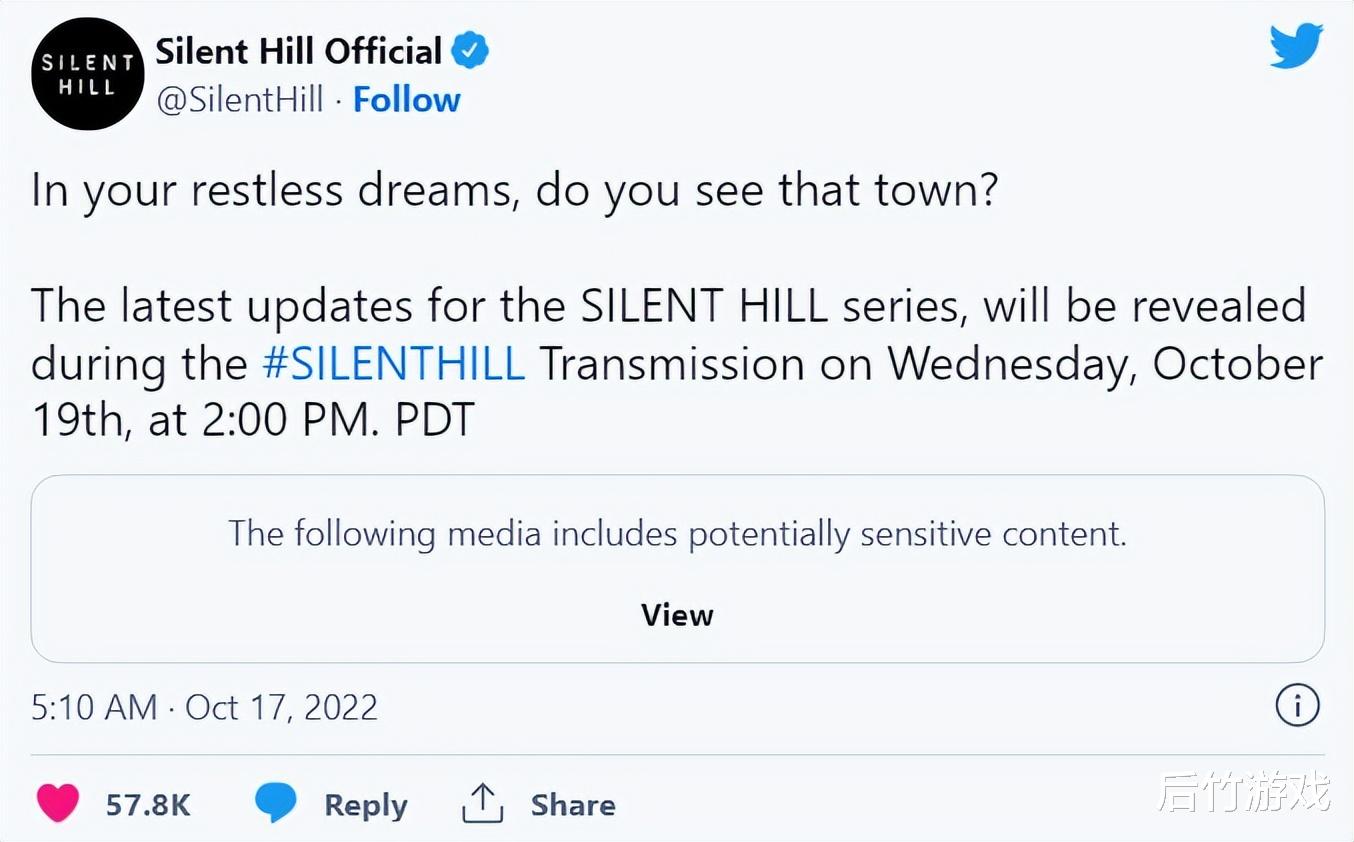This screenshot has height=842, width=1354.
Task: Click the Silent Hill profile avatar
Action: tap(88, 74)
